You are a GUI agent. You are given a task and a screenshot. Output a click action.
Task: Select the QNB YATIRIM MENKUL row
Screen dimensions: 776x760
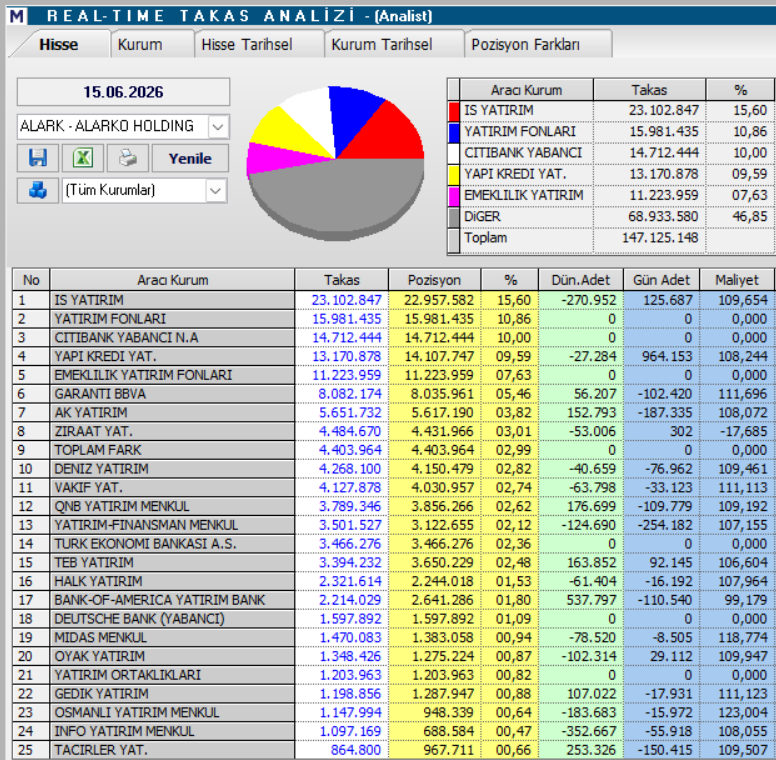coord(394,507)
